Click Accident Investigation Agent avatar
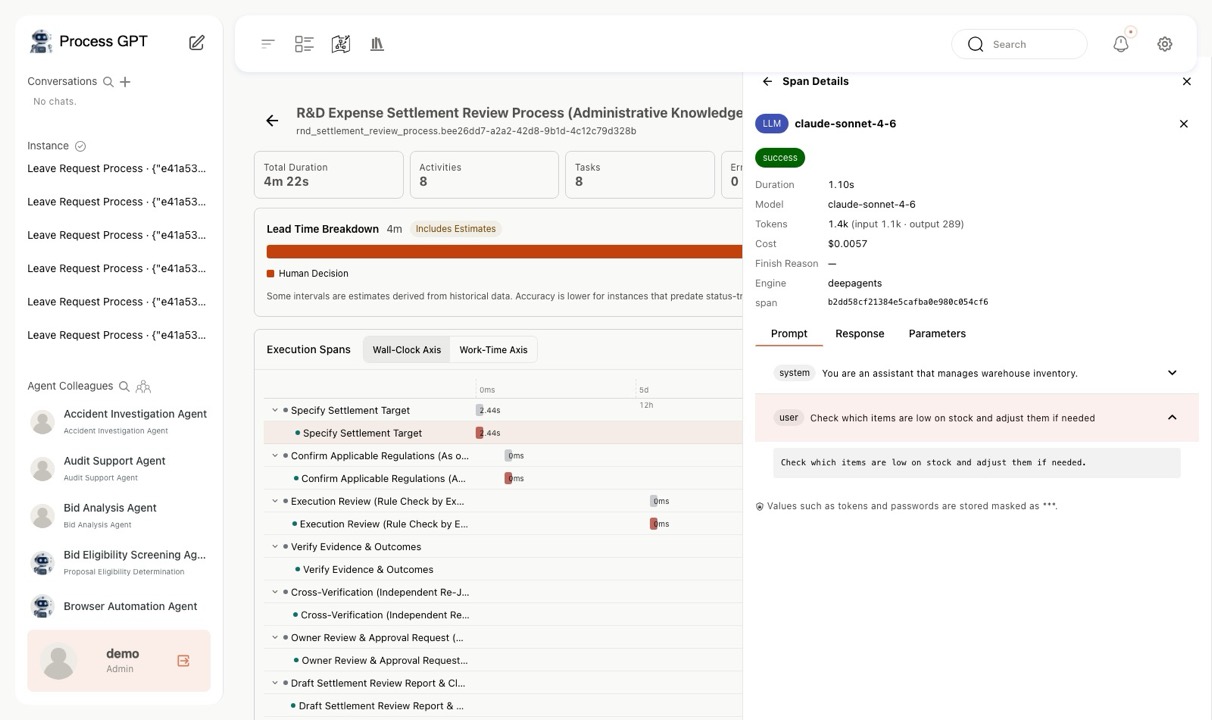The height and width of the screenshot is (720, 1212). (42, 422)
